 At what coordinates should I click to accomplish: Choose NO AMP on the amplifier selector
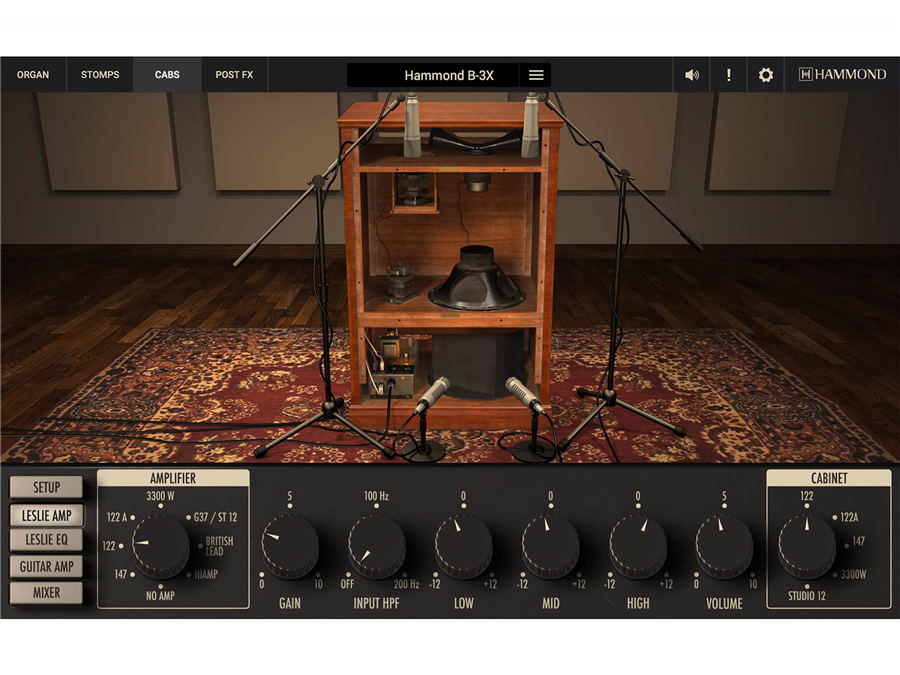click(160, 595)
